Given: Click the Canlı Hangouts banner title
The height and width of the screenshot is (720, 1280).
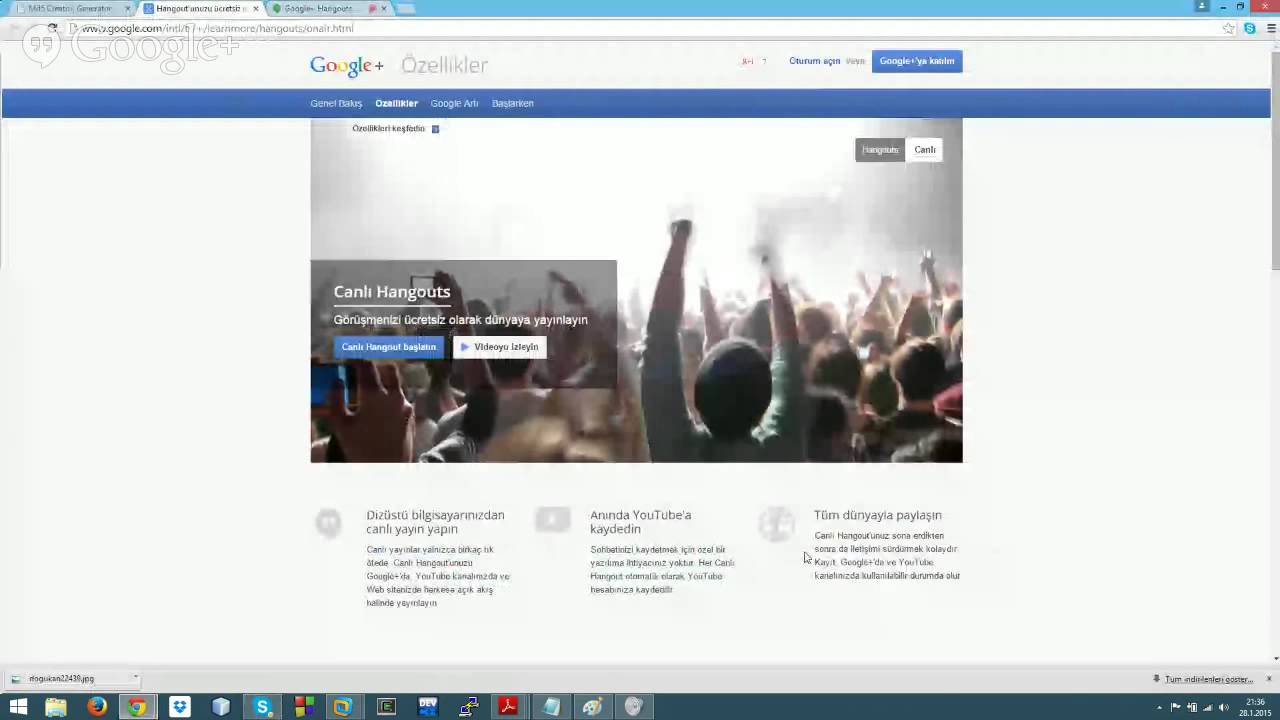Looking at the screenshot, I should click(392, 292).
